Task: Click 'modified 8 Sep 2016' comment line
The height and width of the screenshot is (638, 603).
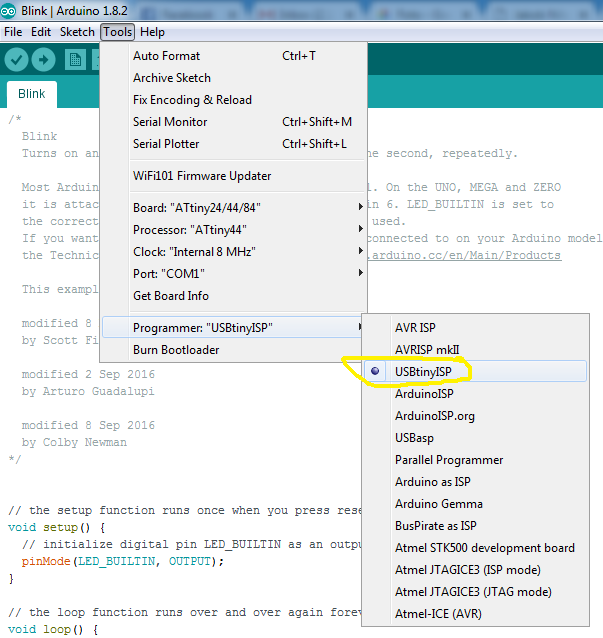Action: tap(88, 425)
